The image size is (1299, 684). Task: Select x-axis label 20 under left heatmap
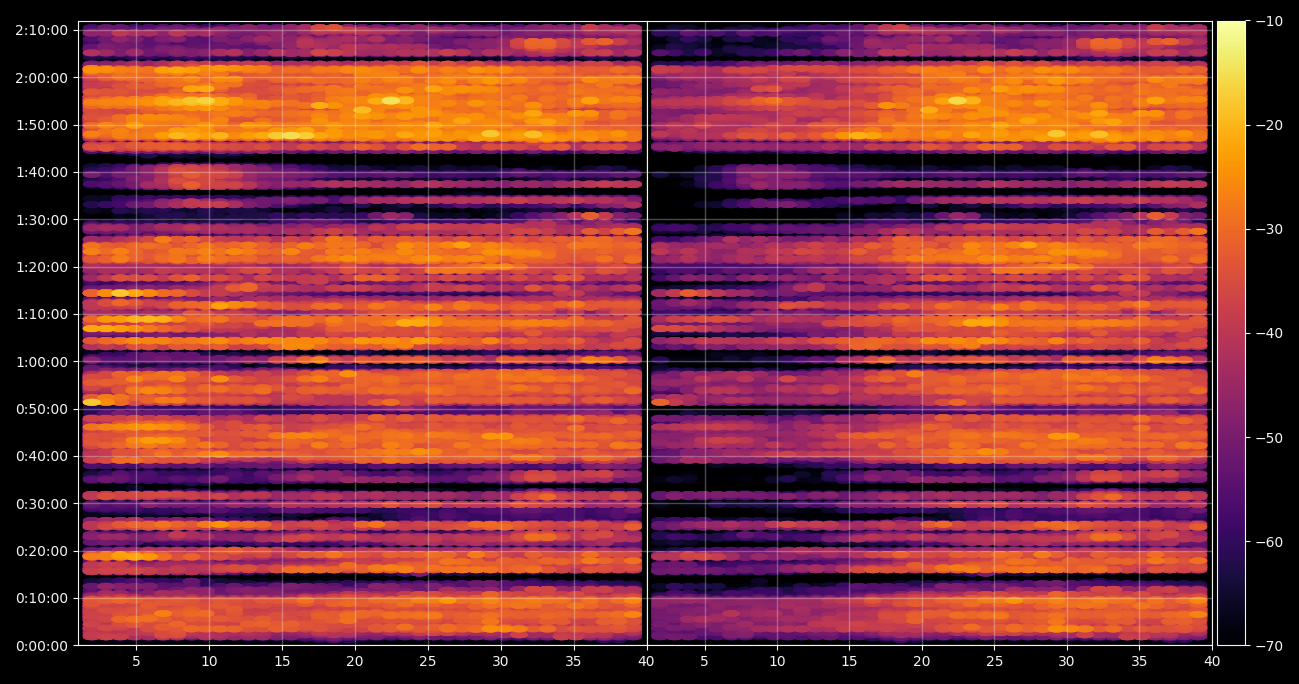click(x=355, y=661)
